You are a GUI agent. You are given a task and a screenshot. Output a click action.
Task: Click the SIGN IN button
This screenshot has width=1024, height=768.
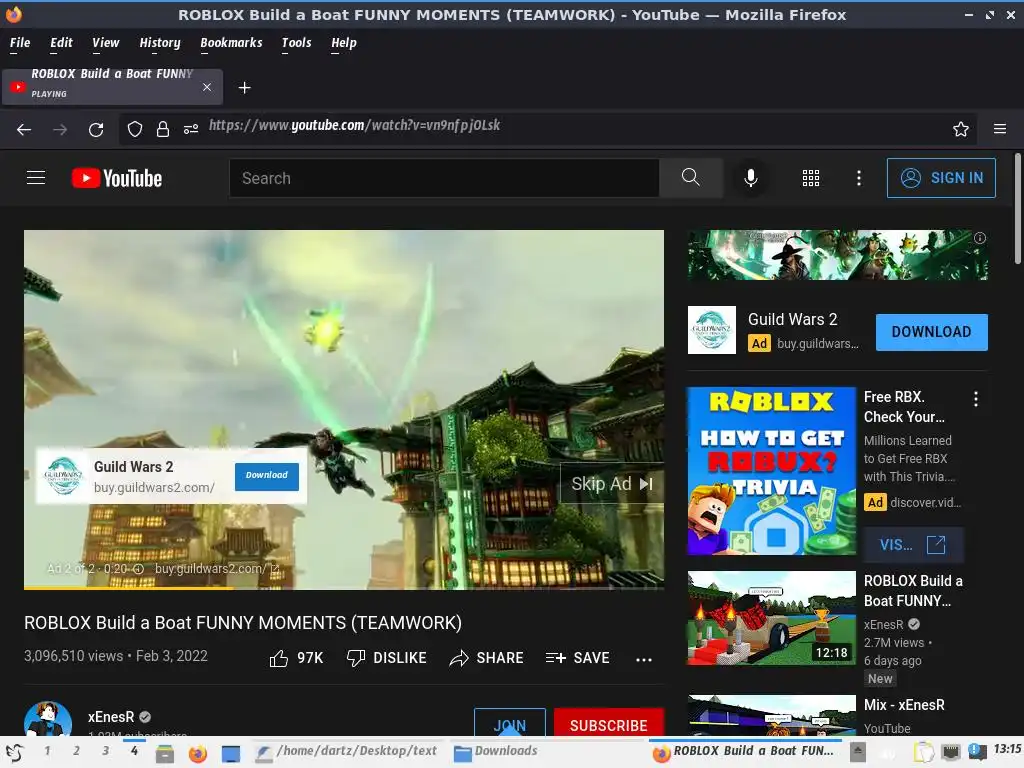point(941,178)
